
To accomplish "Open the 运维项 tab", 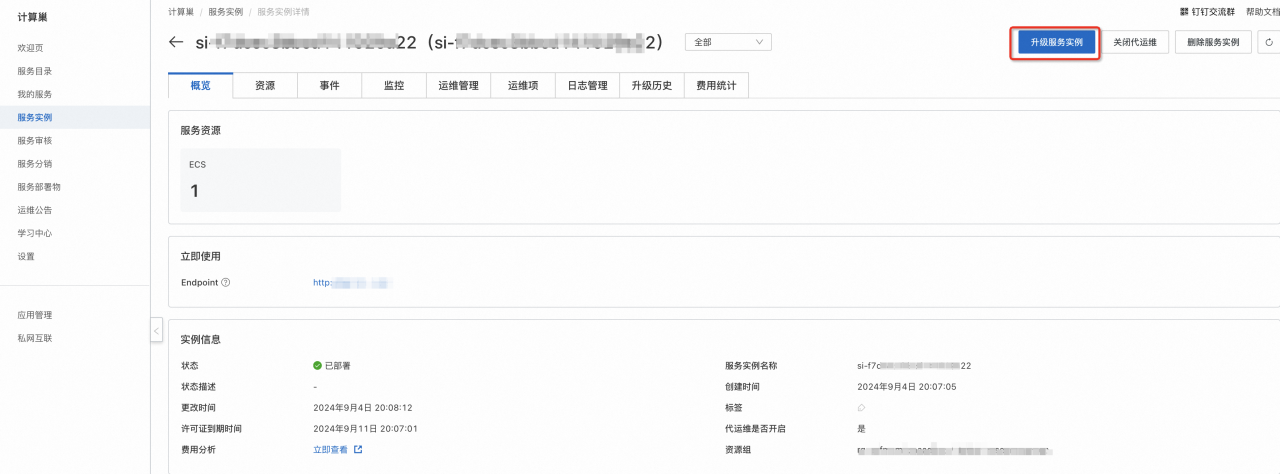I will tap(523, 86).
